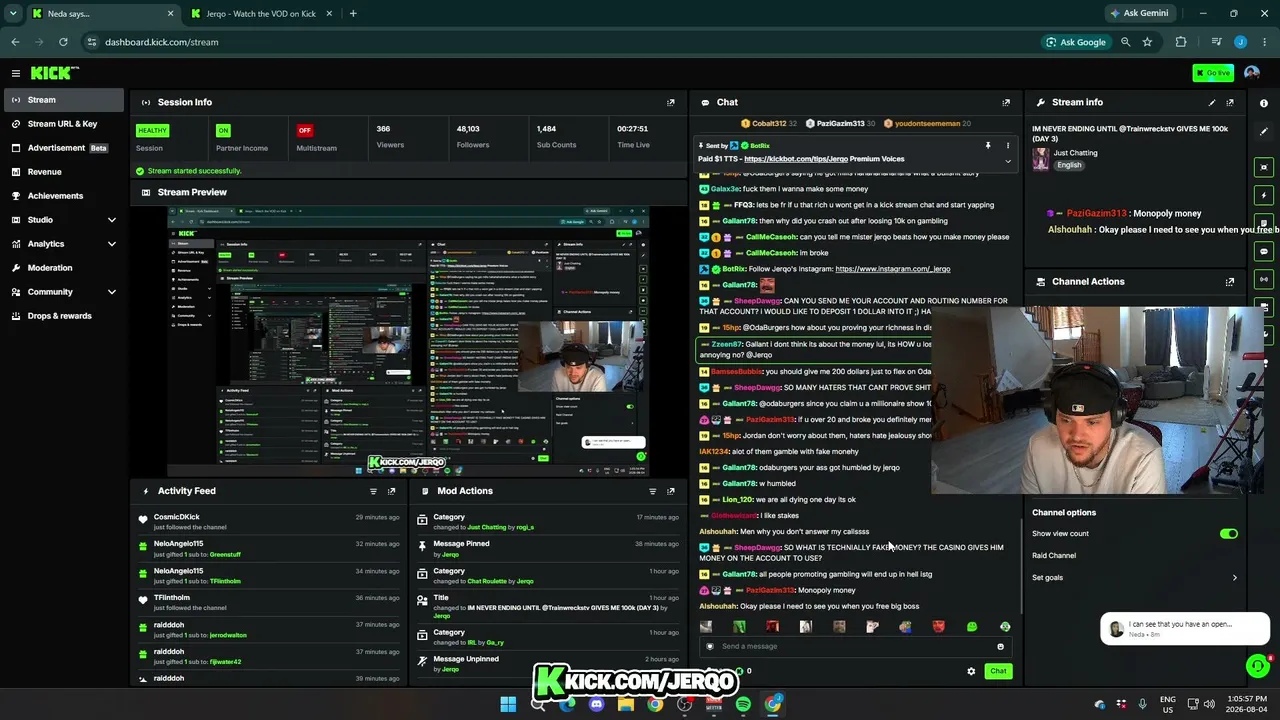Bookmark this page with the star icon
The image size is (1280, 720).
click(x=1147, y=42)
